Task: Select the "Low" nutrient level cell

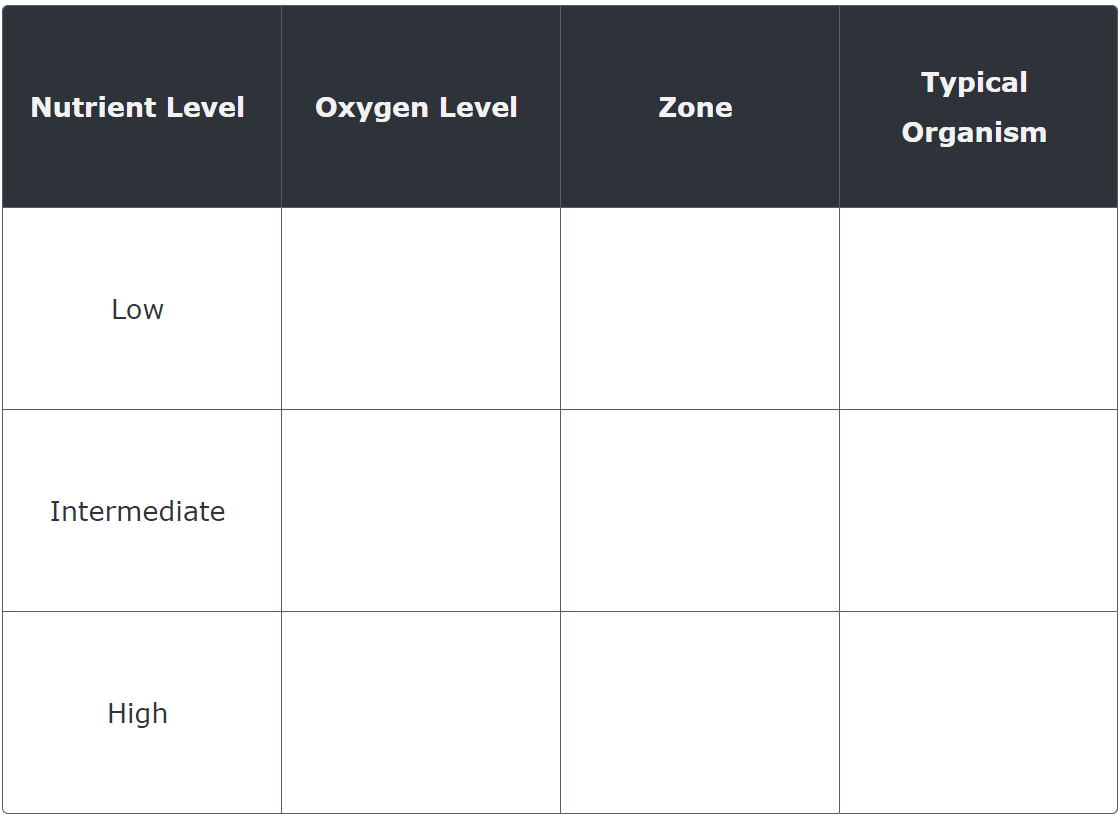Action: pyautogui.click(x=137, y=310)
